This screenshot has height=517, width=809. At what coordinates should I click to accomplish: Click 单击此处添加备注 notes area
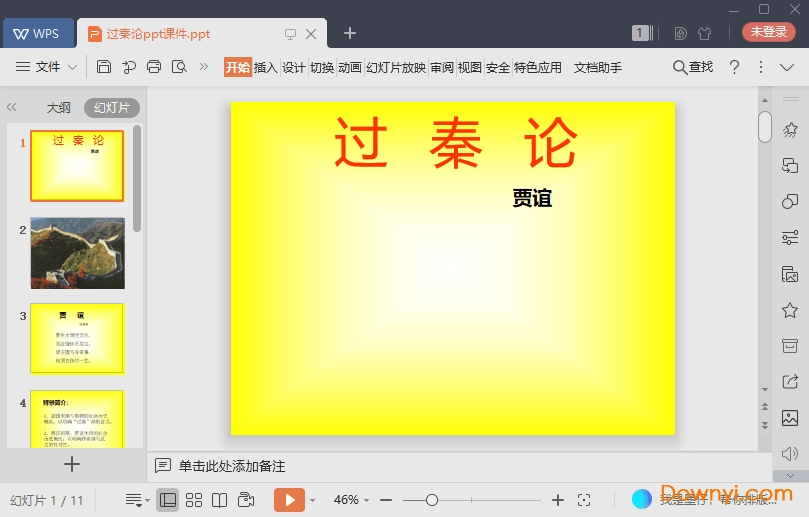(x=232, y=466)
